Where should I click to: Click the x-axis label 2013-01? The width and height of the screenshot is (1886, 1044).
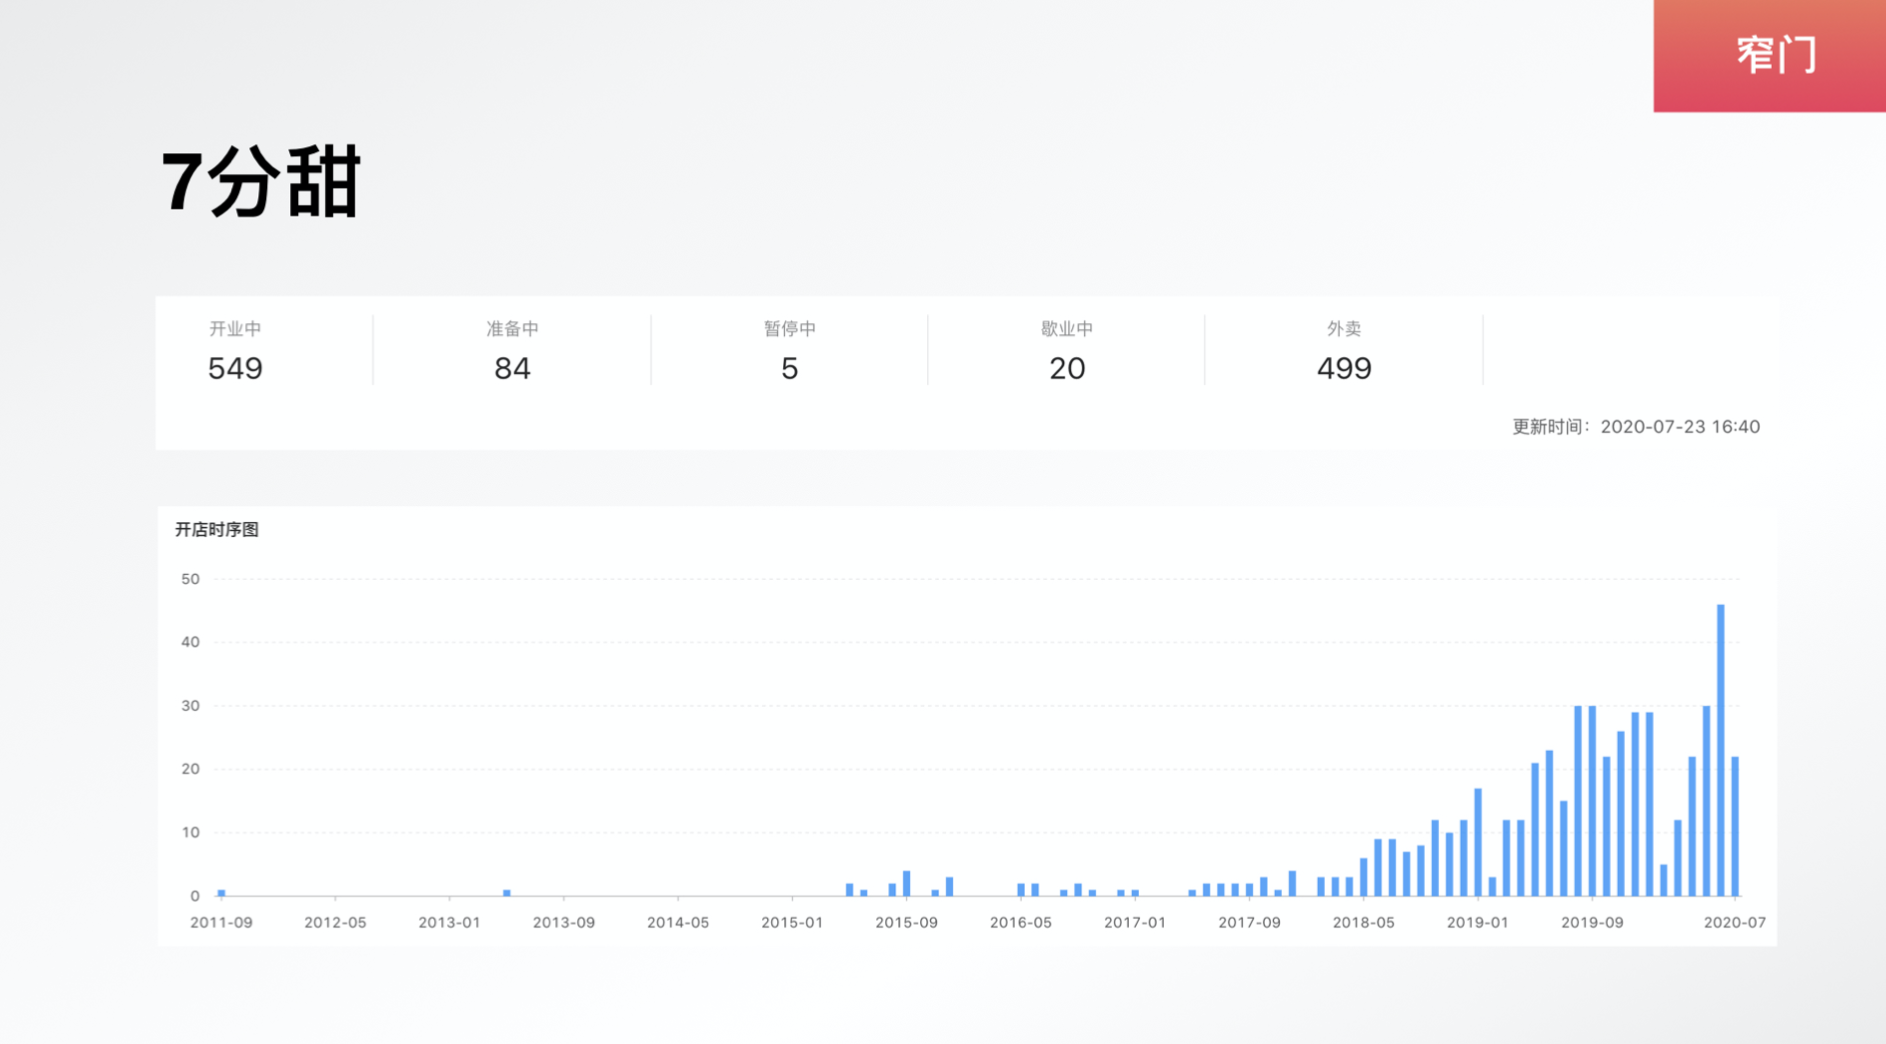[449, 922]
